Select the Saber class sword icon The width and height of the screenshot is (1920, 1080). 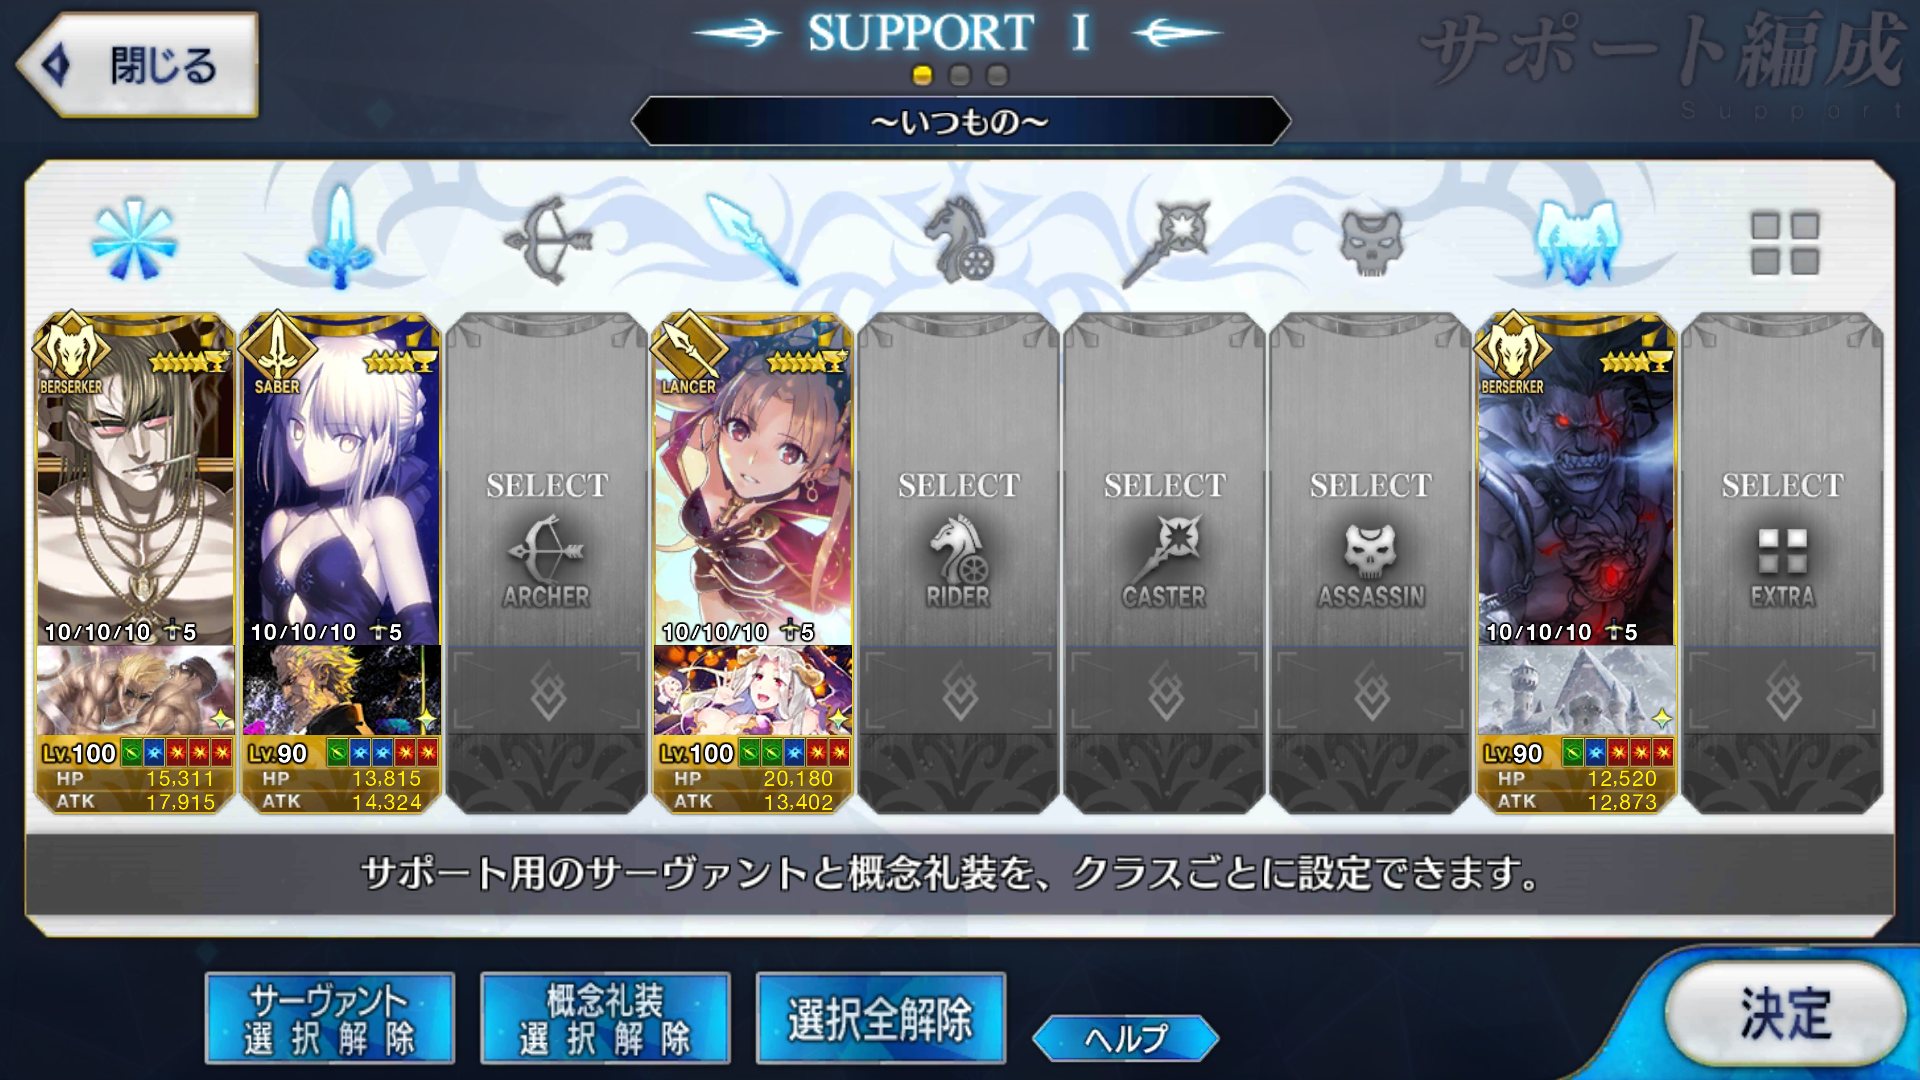point(340,238)
